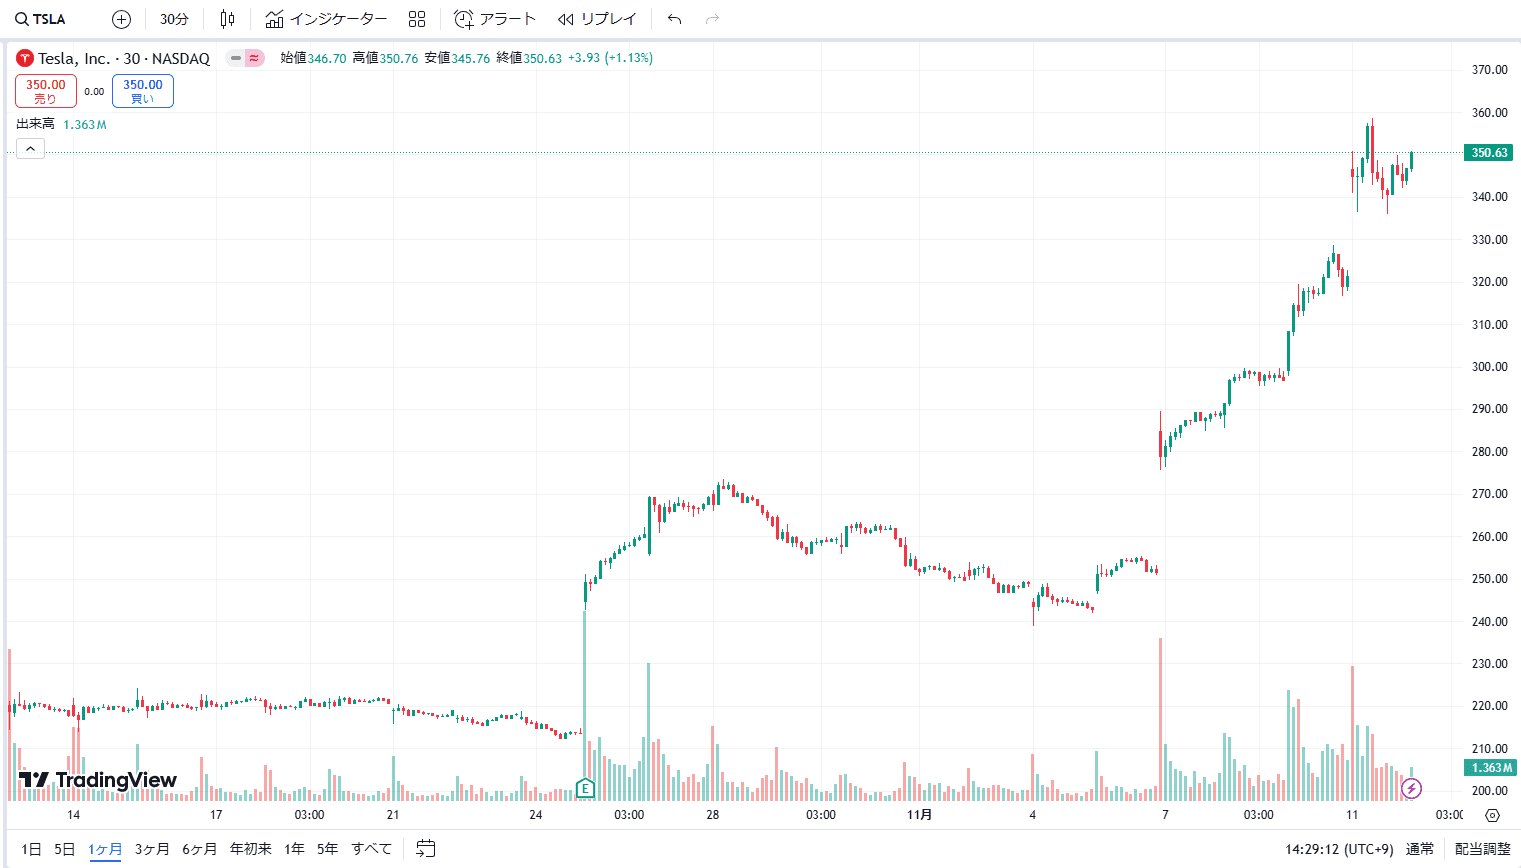The image size is (1521, 868).
Task: Select the 6ヶ月 time range
Action: click(199, 849)
